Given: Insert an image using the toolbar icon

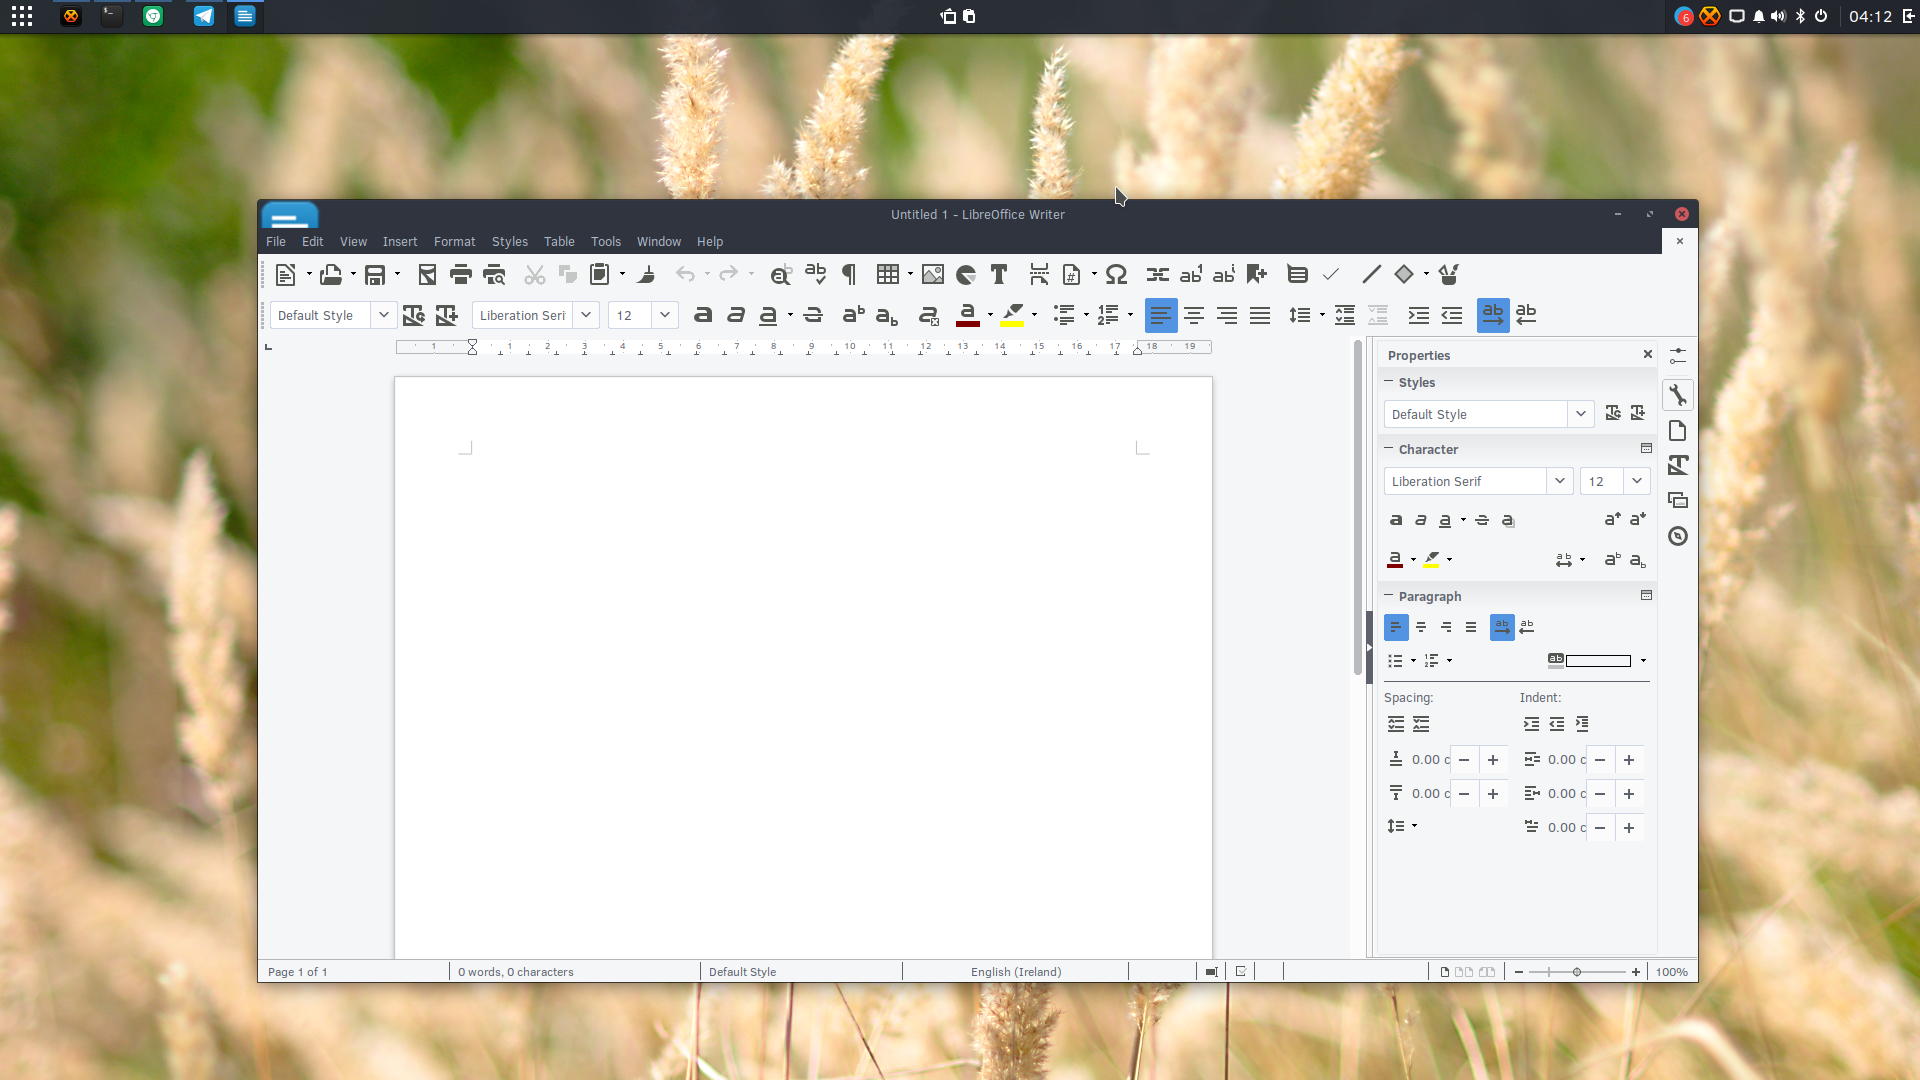Looking at the screenshot, I should [933, 274].
